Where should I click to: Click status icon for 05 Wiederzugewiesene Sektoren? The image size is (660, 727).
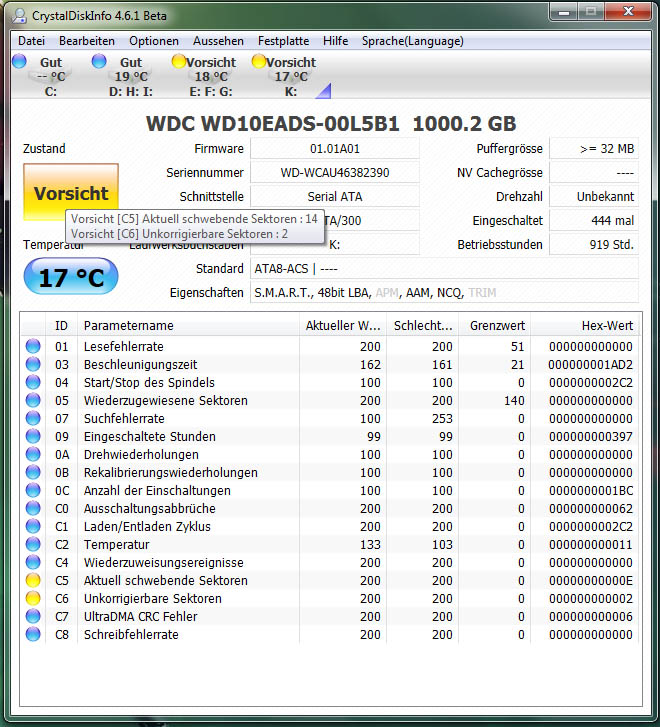pyautogui.click(x=33, y=400)
